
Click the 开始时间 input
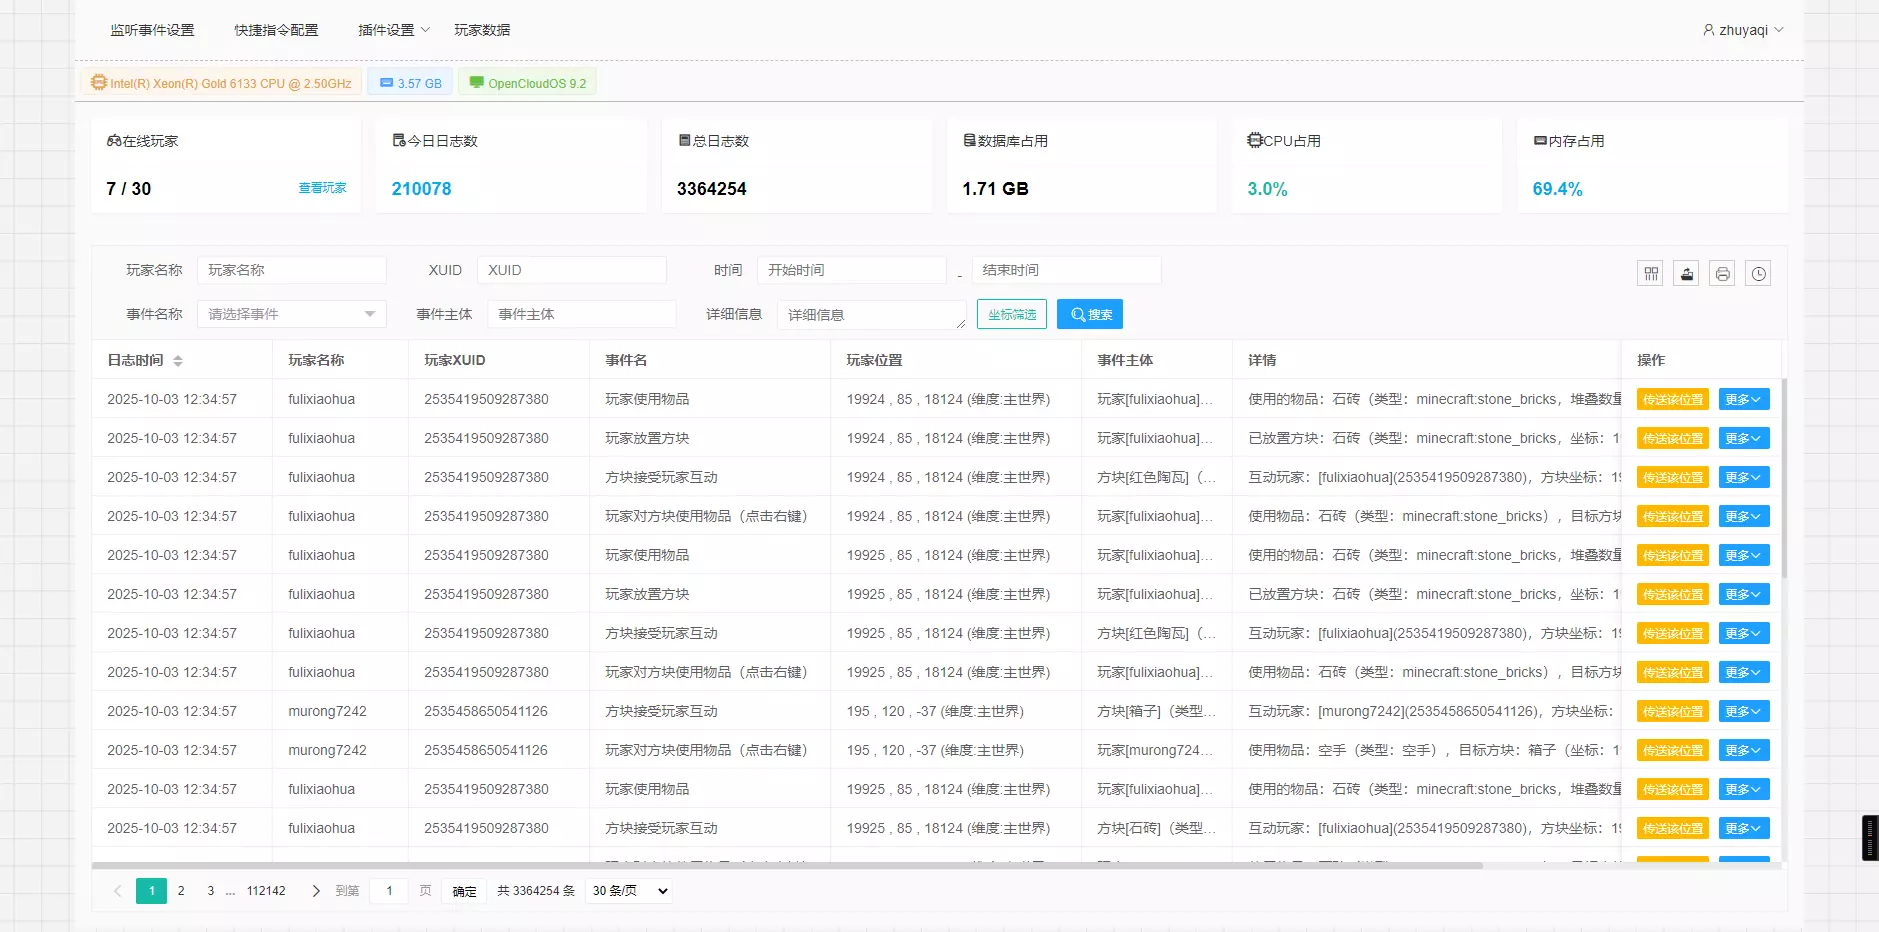point(852,270)
